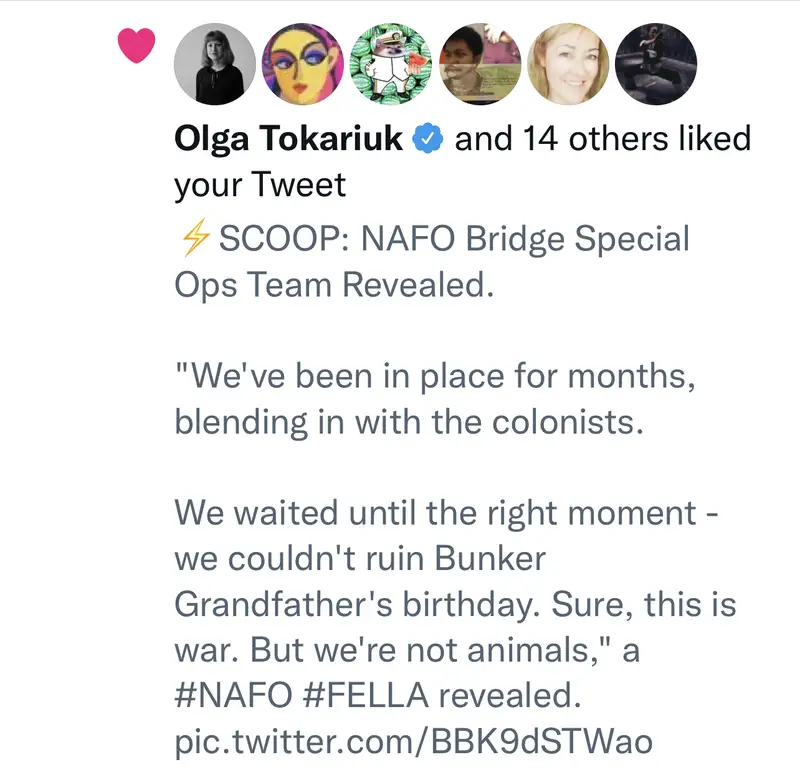Open the SCOOP: NAFO Bridge headline
This screenshot has height=775, width=800.
coord(453,239)
